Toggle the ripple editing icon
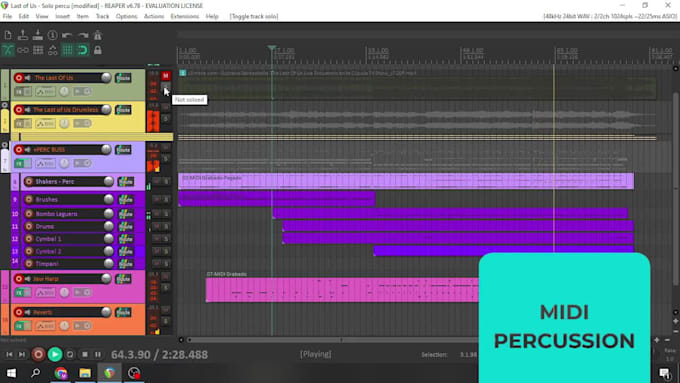680x383 pixels. [38, 50]
